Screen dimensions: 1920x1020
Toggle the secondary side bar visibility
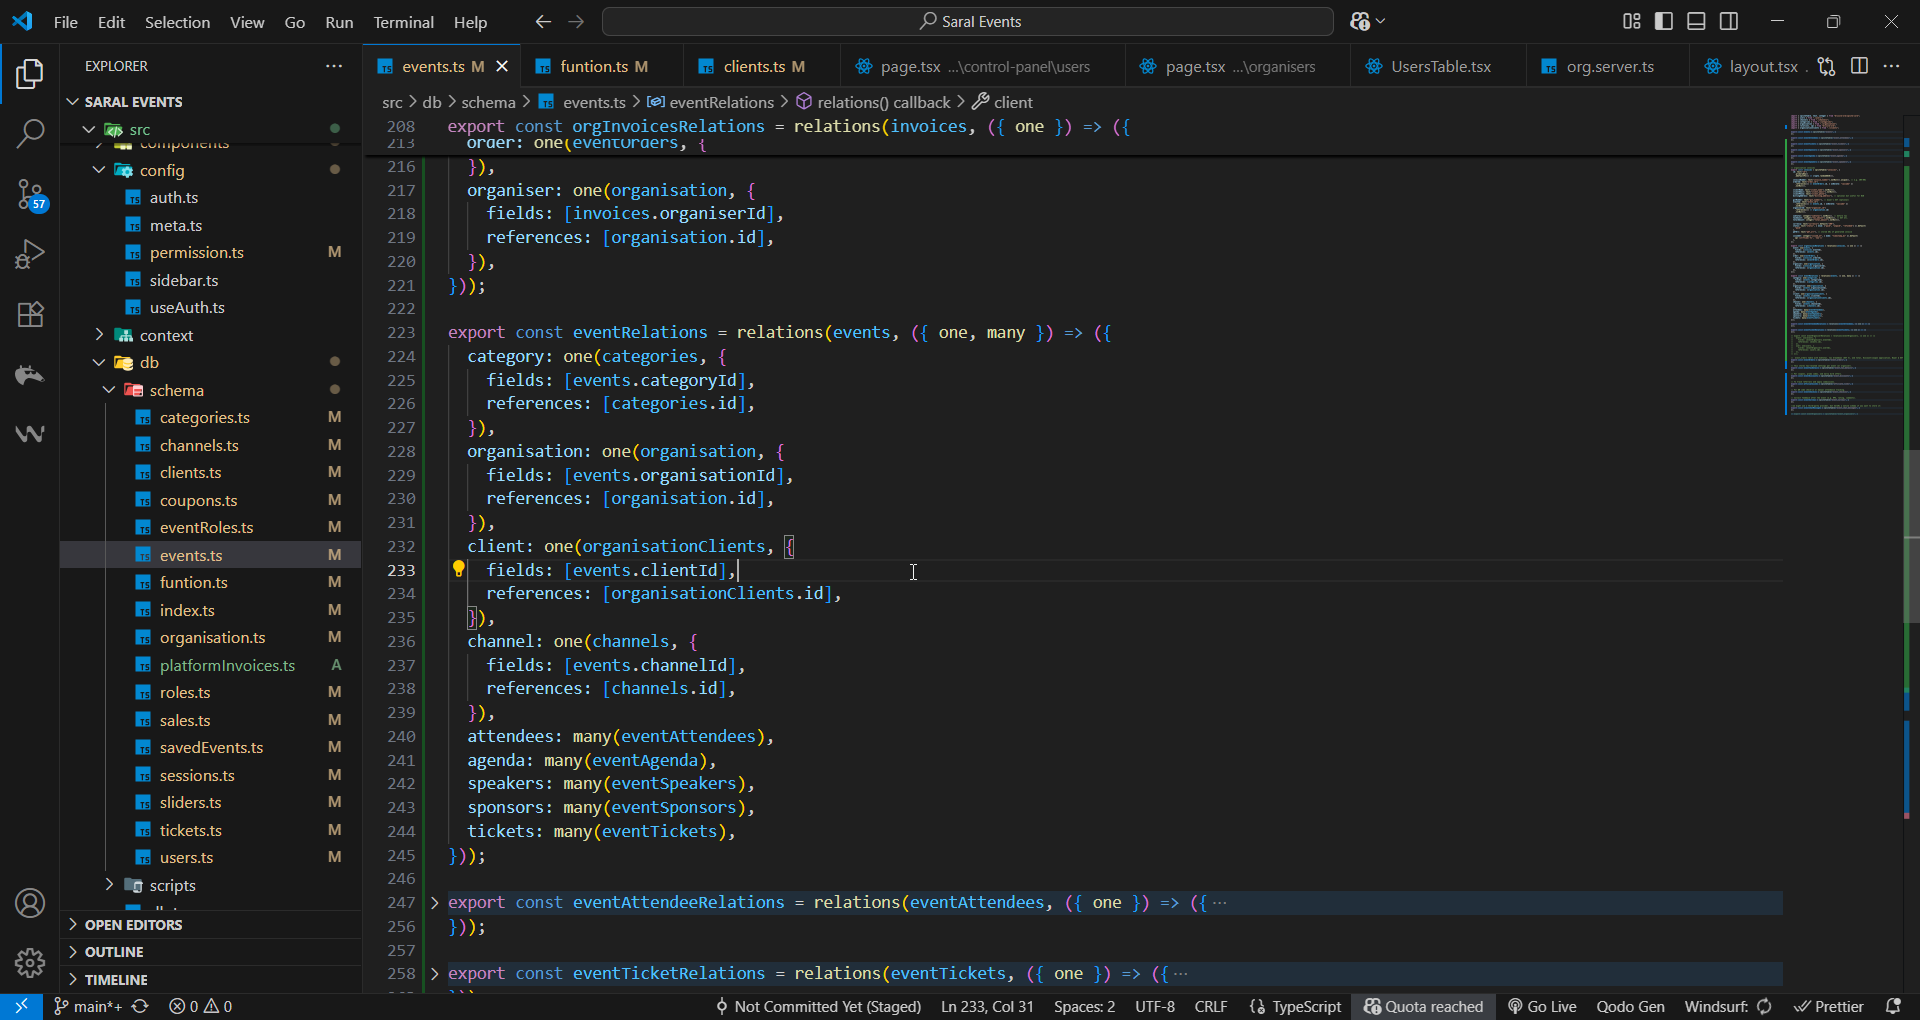1729,21
